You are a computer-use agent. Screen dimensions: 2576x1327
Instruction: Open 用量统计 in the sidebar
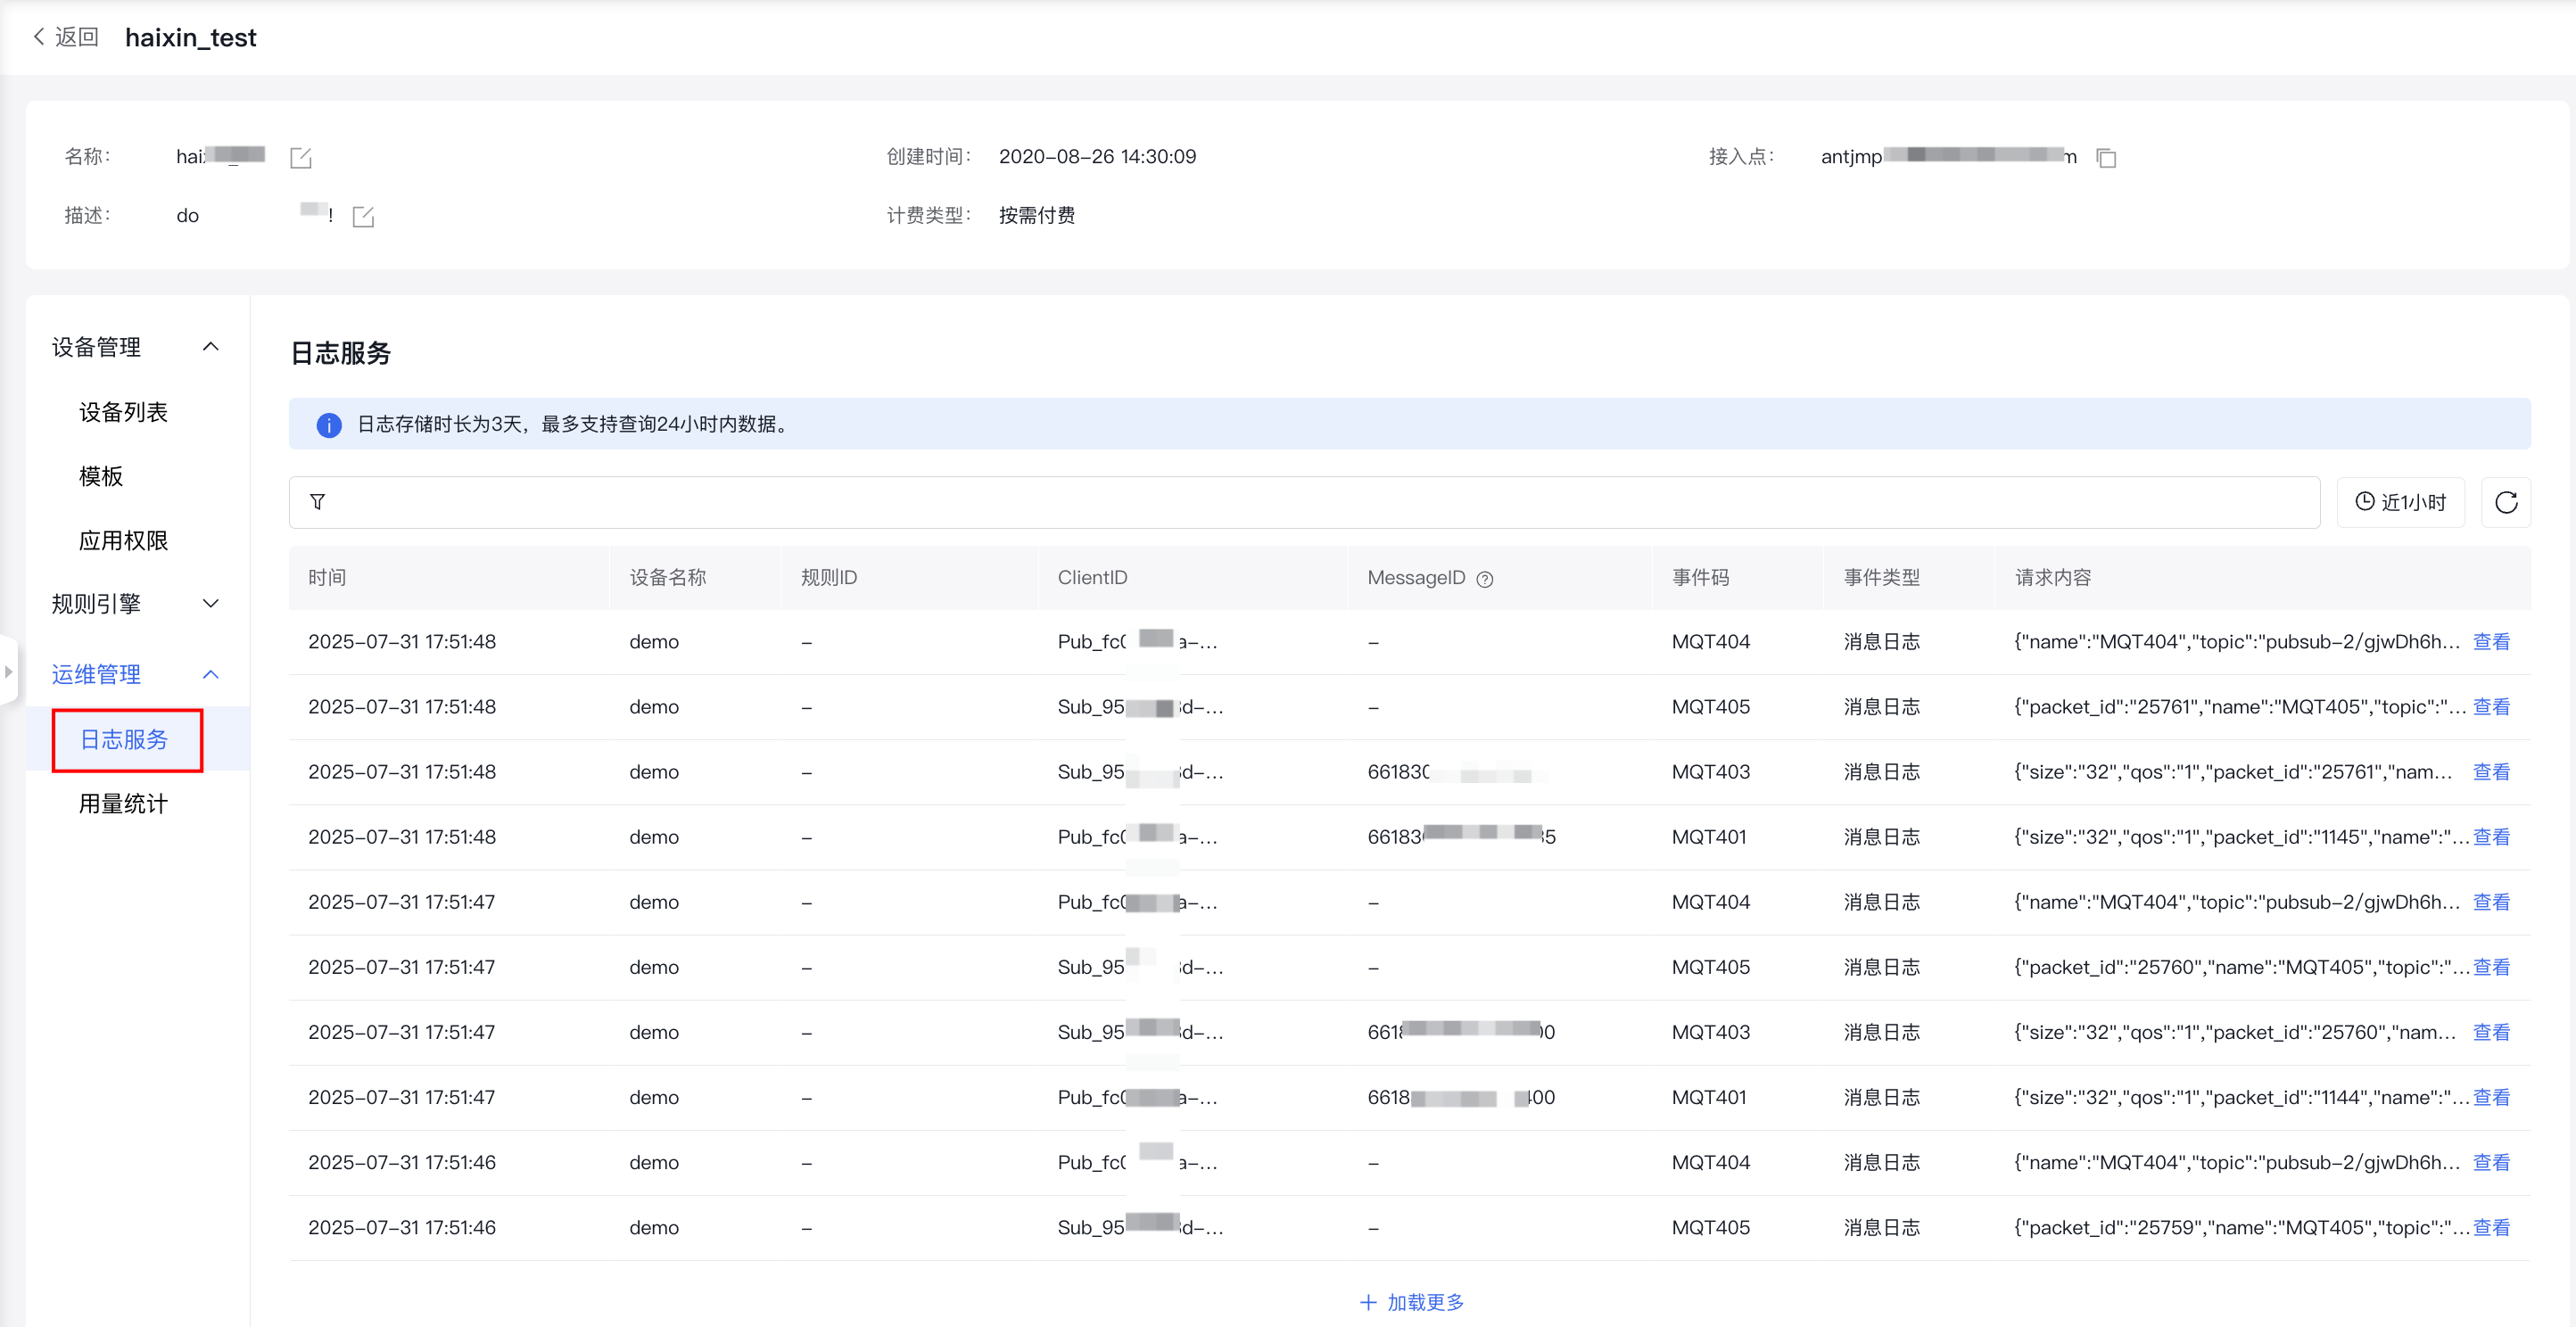(123, 804)
